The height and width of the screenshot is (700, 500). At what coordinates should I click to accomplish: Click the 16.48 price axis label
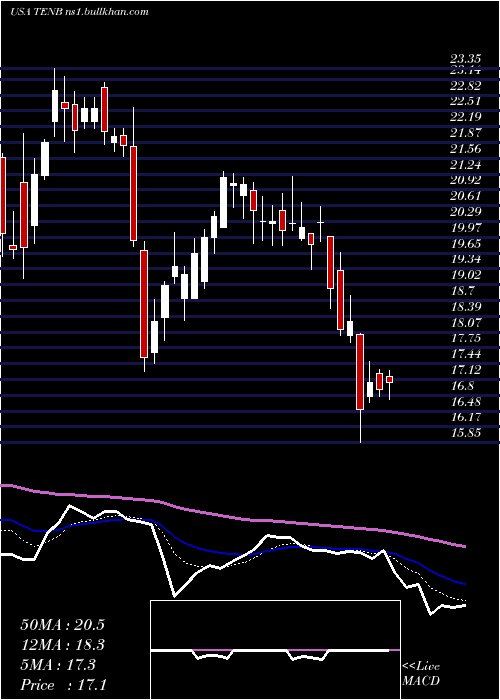(465, 401)
